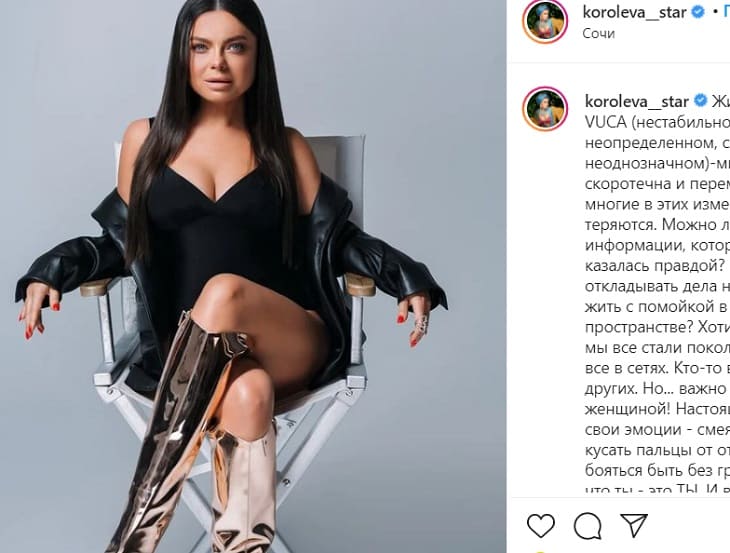This screenshot has height=553, width=730.
Task: Open the koroleva__star username in the caption
Action: pos(636,101)
